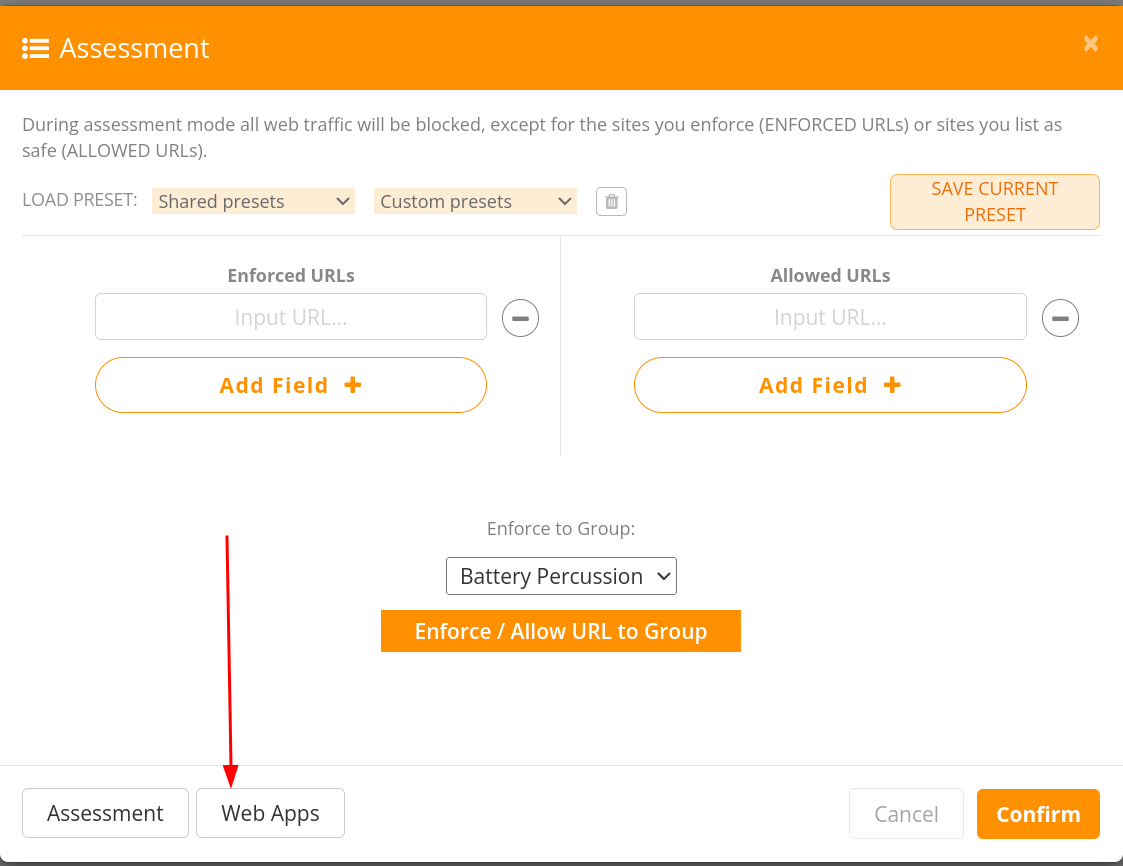Open the Custom presets dropdown

(x=475, y=201)
